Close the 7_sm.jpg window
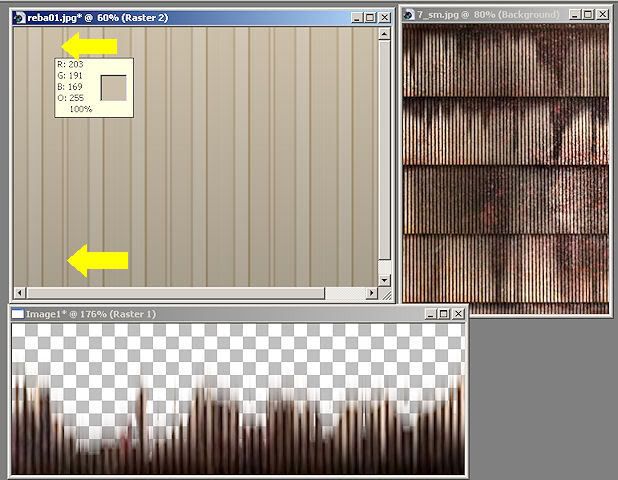 tap(602, 15)
